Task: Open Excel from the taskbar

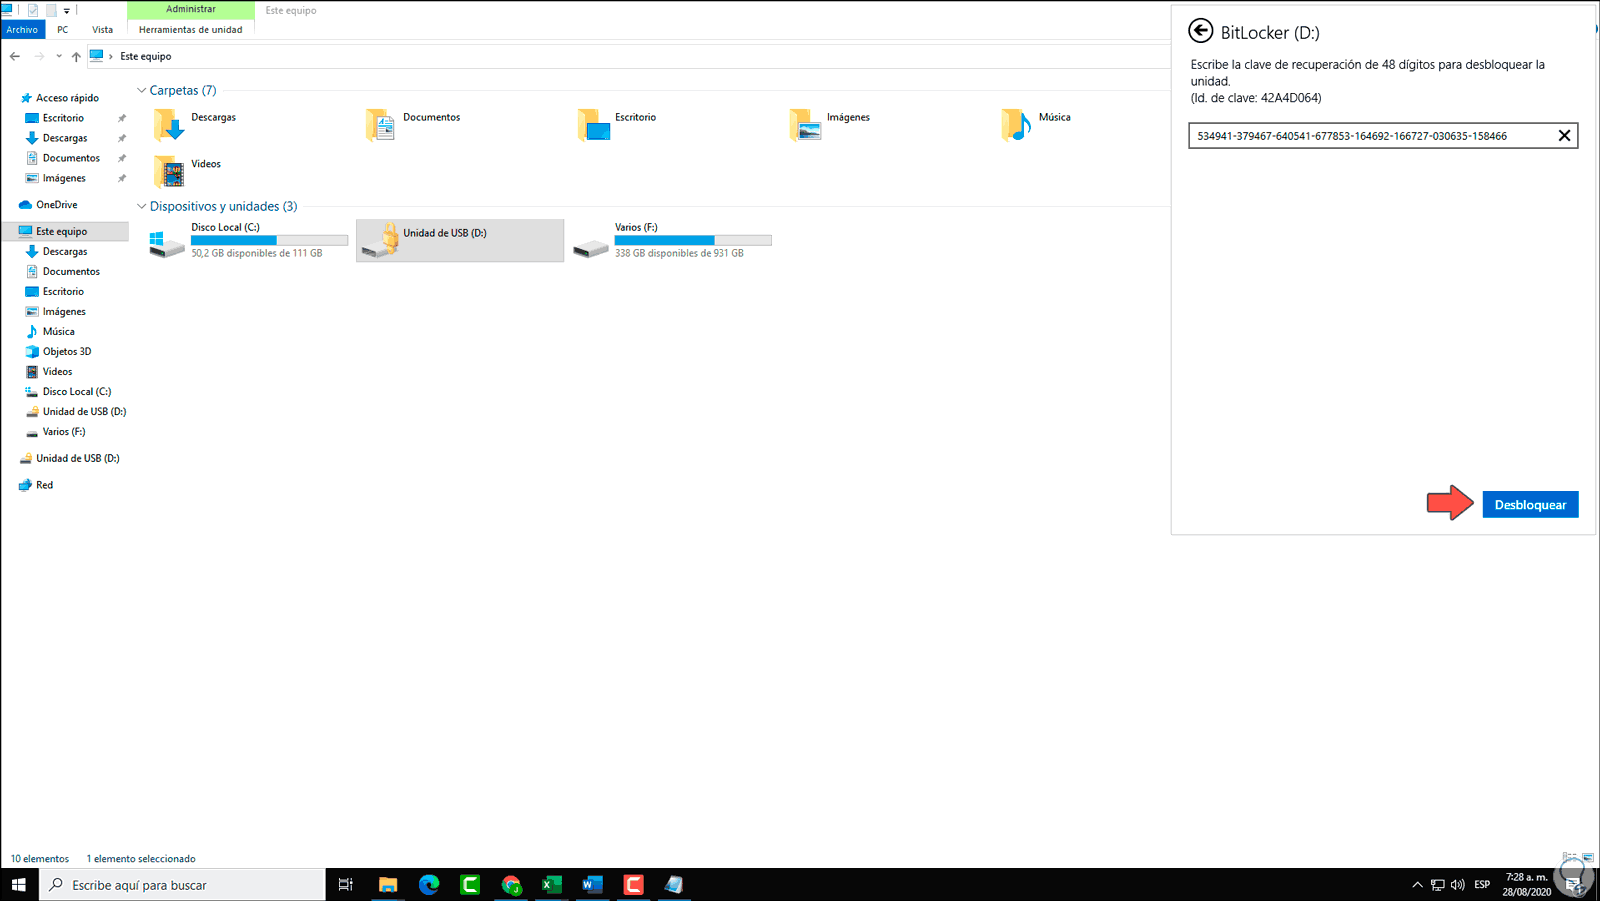Action: coord(551,884)
